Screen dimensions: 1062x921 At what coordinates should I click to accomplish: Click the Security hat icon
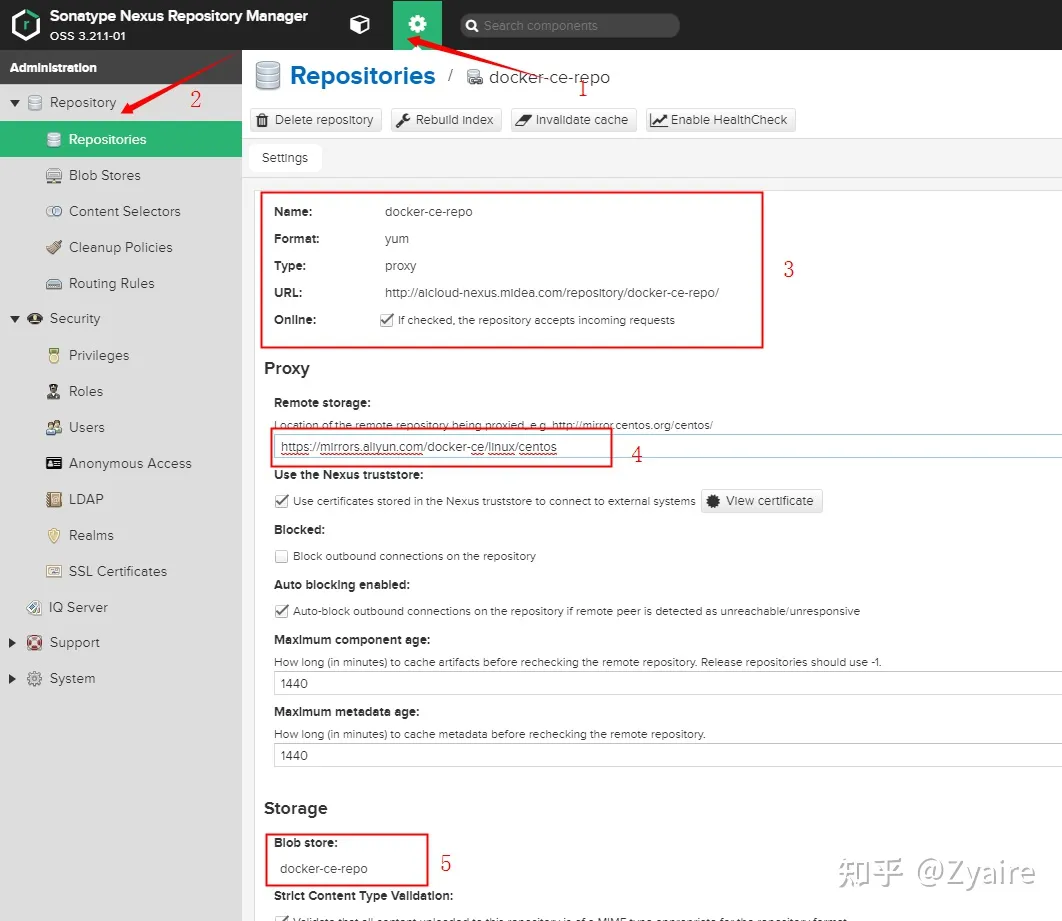pyautogui.click(x=35, y=319)
